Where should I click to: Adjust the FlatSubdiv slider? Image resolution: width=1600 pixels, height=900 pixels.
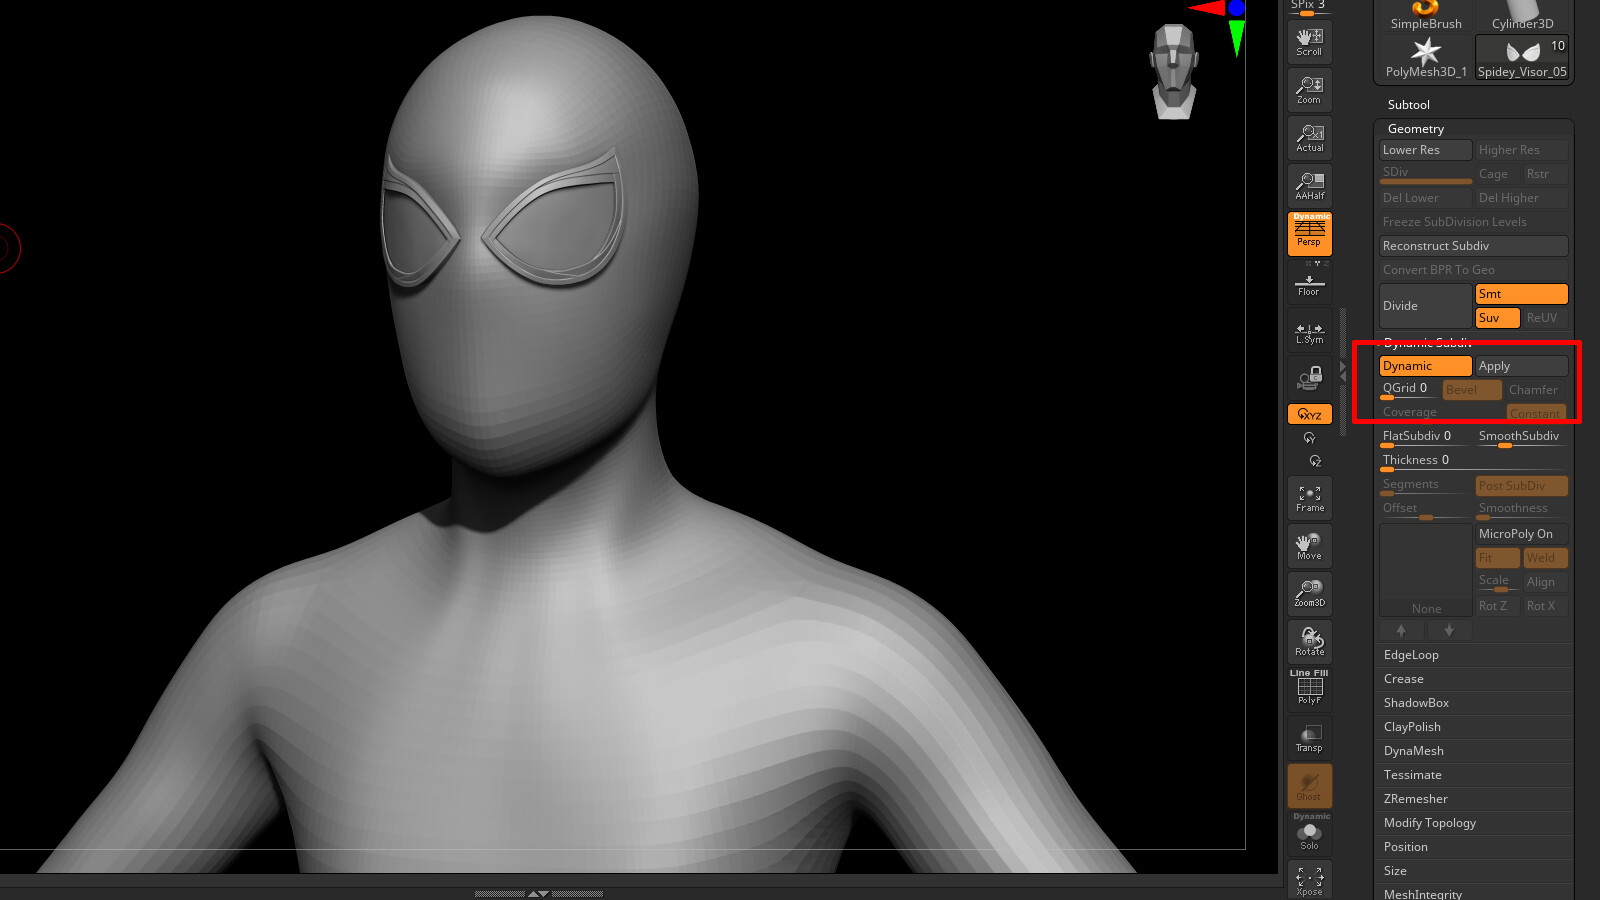click(x=1425, y=438)
